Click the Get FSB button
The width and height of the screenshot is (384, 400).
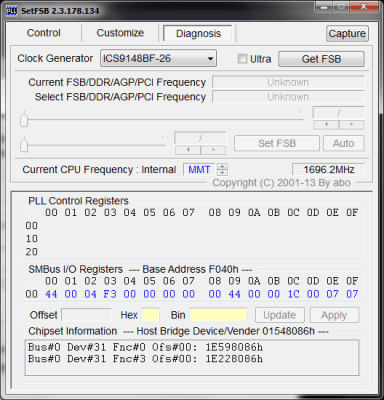tap(321, 59)
